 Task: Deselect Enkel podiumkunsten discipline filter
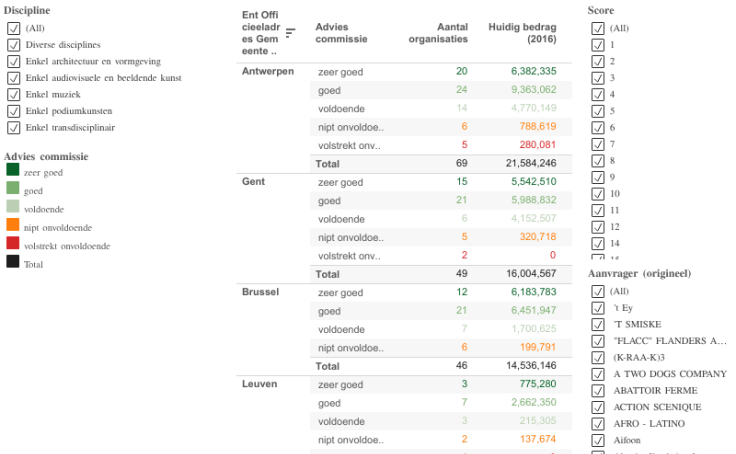point(14,111)
